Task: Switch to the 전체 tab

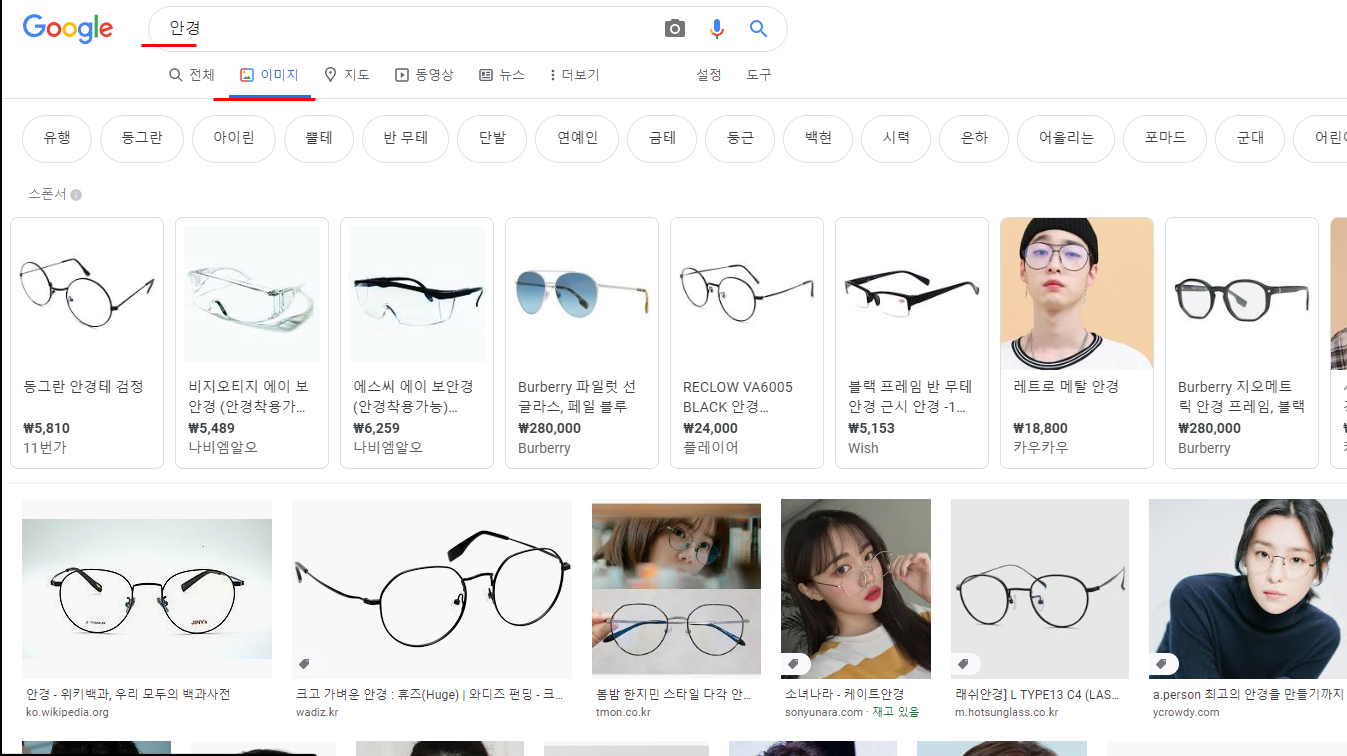Action: (192, 75)
